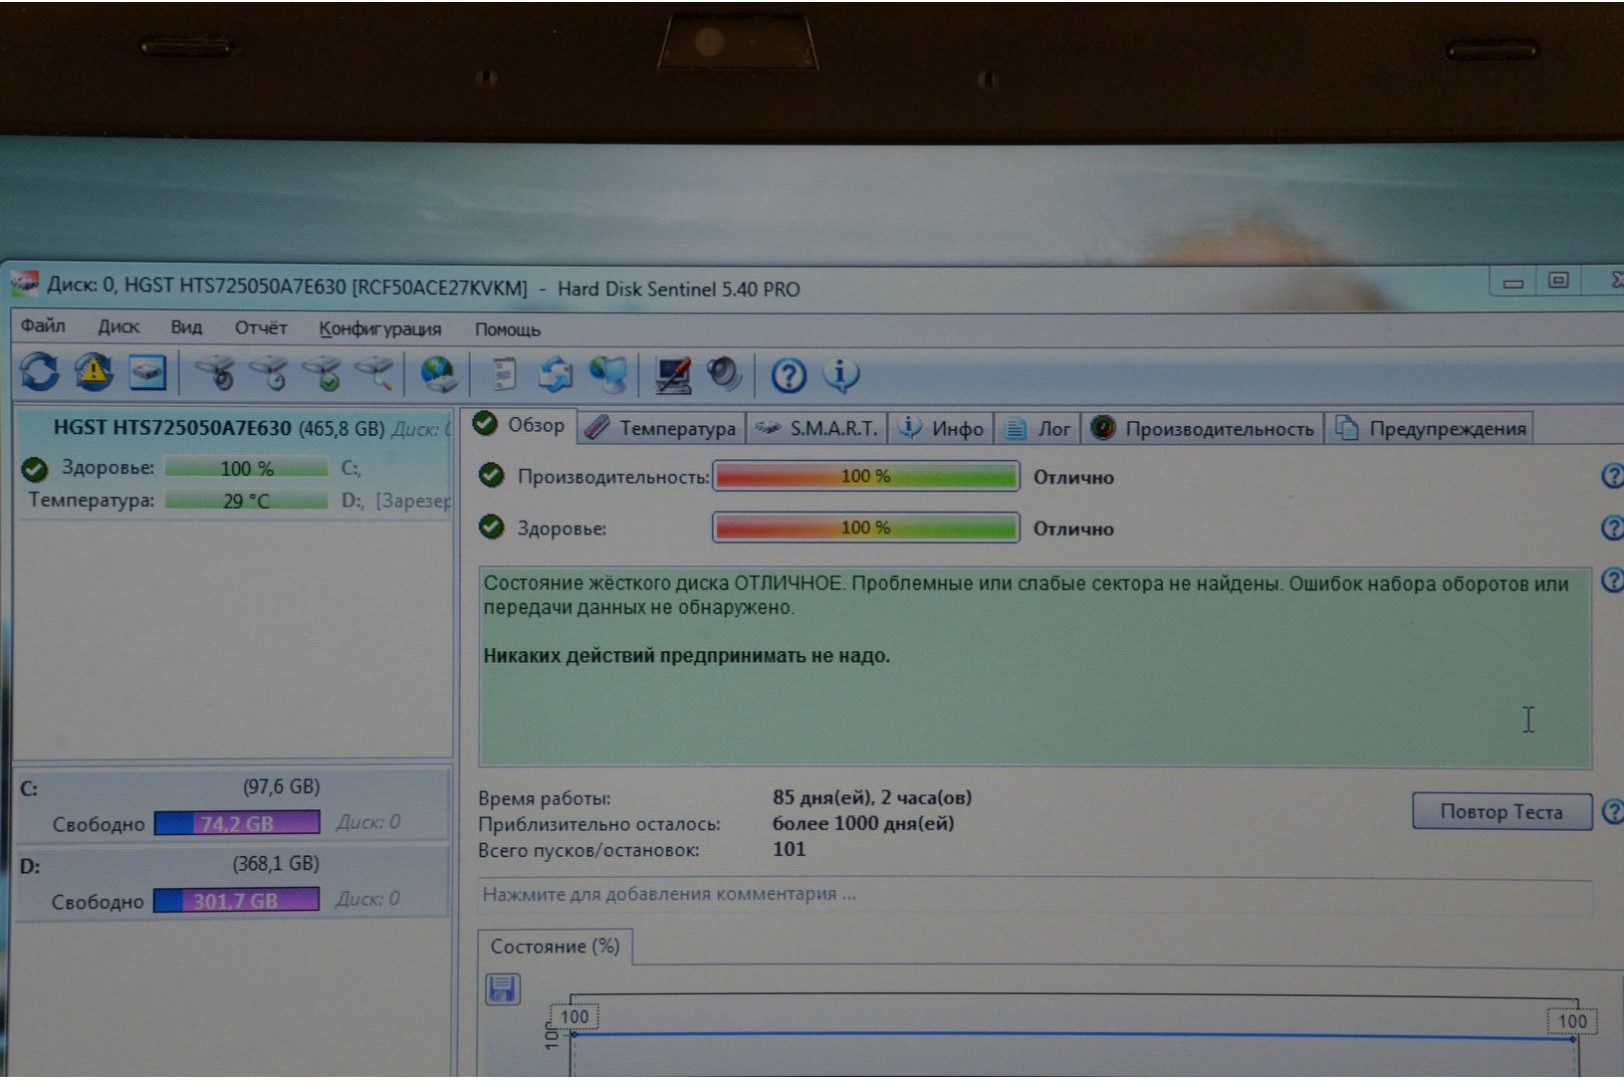Select the C: partition free space bar
Image resolution: width=1624 pixels, height=1080 pixels.
(x=237, y=823)
